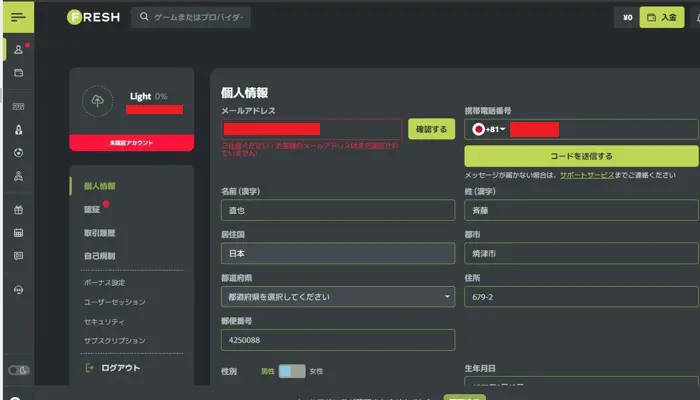
Task: Select 取引履歴 in the account menu
Action: coord(100,233)
